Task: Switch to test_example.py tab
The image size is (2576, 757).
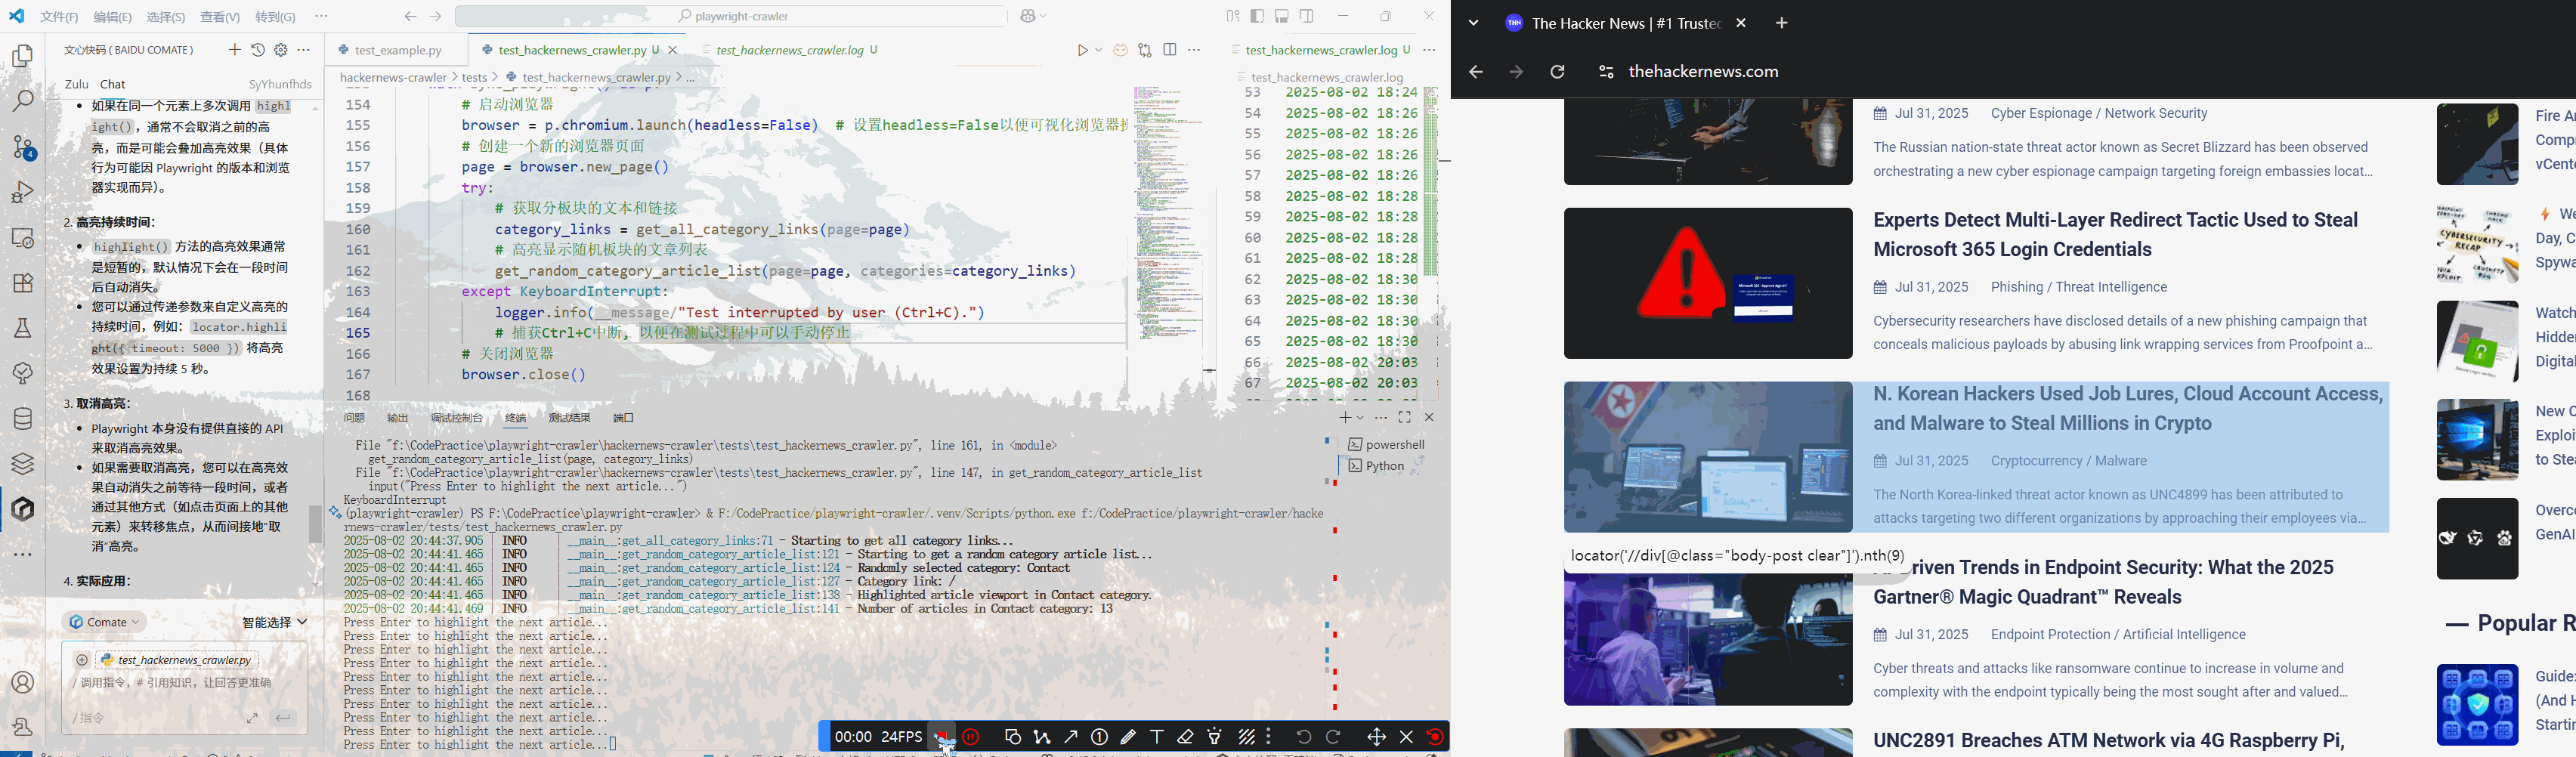Action: [x=397, y=50]
